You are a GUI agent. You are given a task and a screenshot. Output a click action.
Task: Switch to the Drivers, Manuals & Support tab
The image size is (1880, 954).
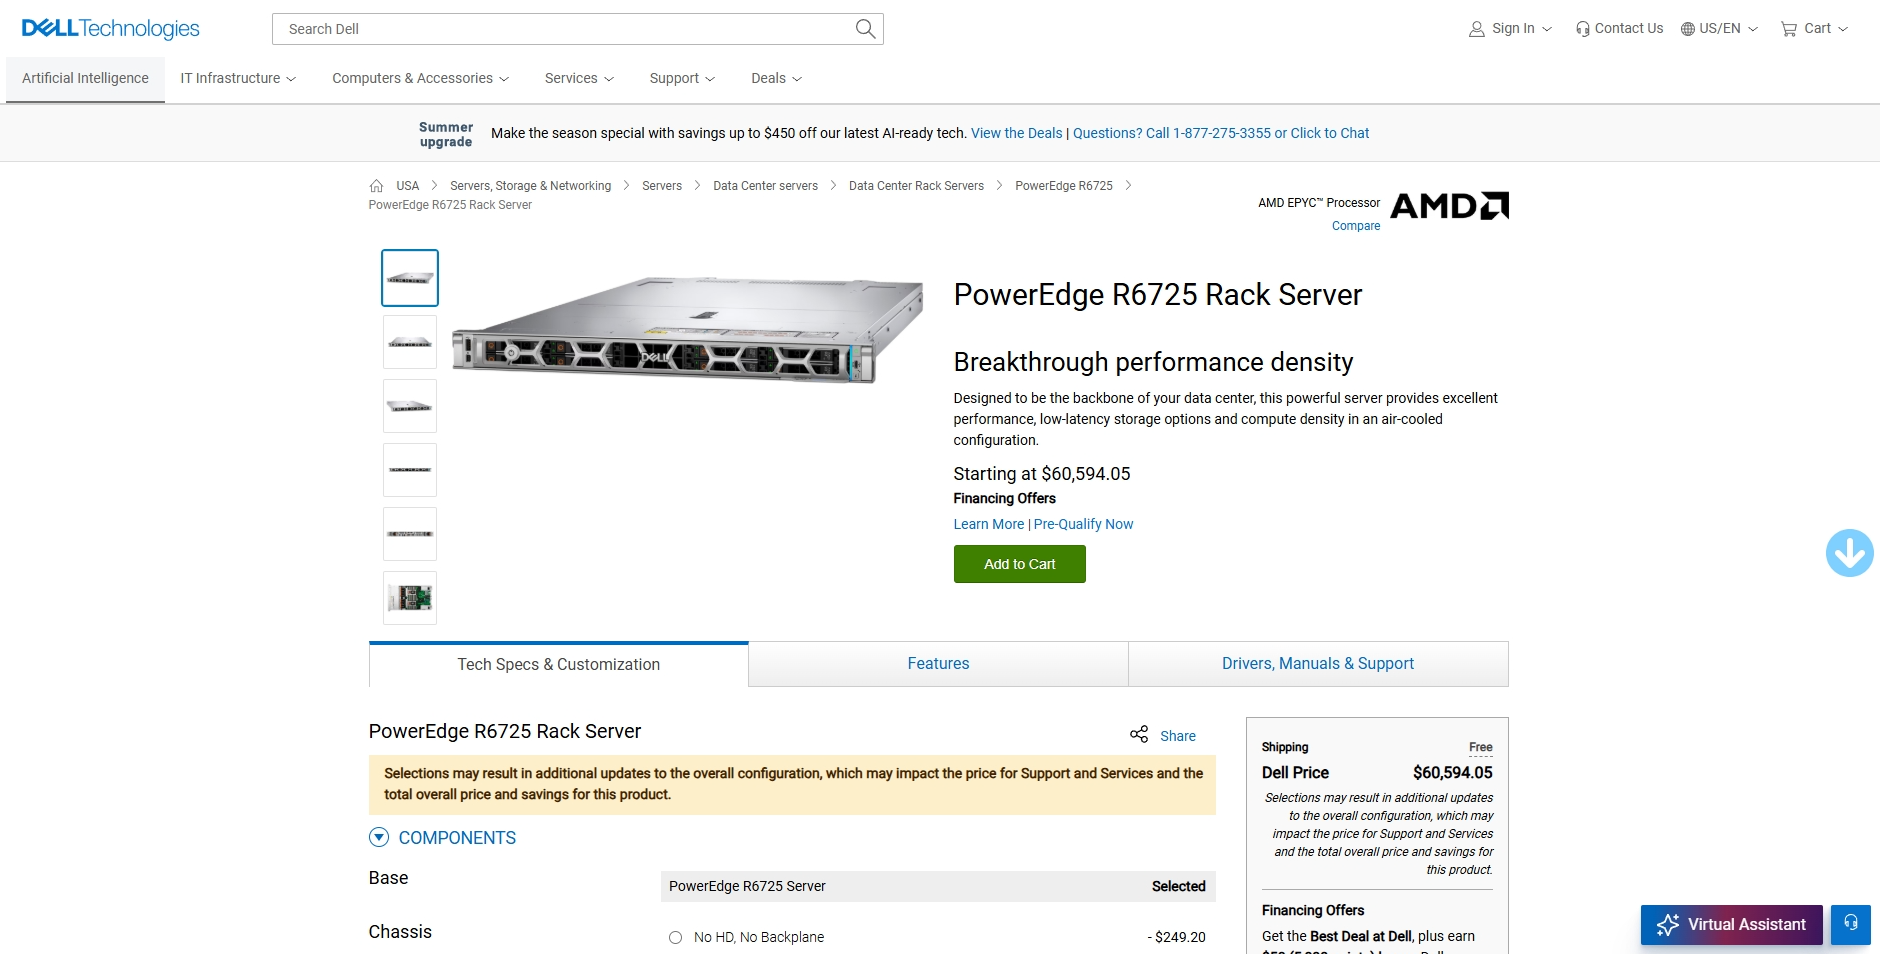click(x=1318, y=664)
